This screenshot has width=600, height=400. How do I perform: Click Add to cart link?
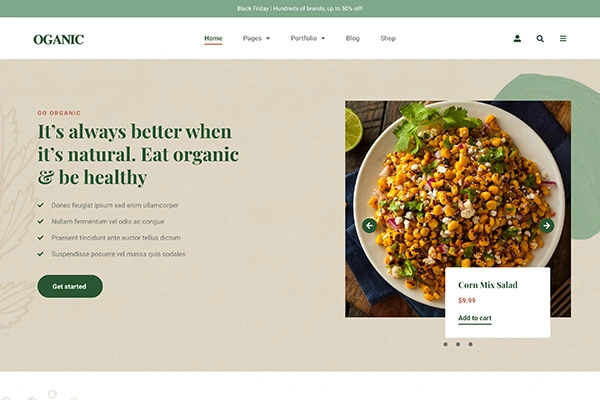(x=475, y=318)
